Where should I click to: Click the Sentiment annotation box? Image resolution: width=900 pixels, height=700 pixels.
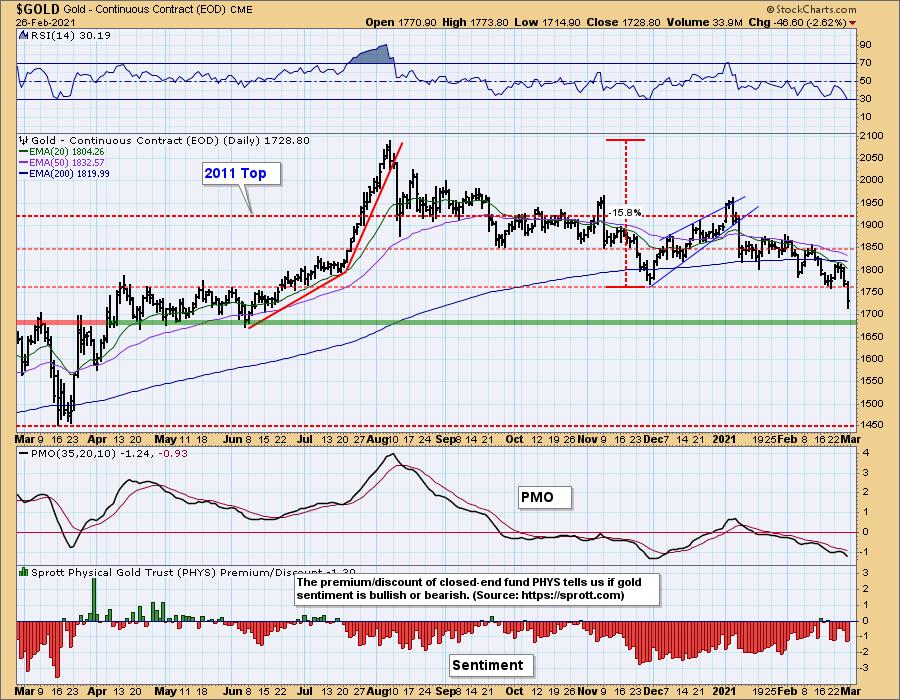pyautogui.click(x=491, y=665)
